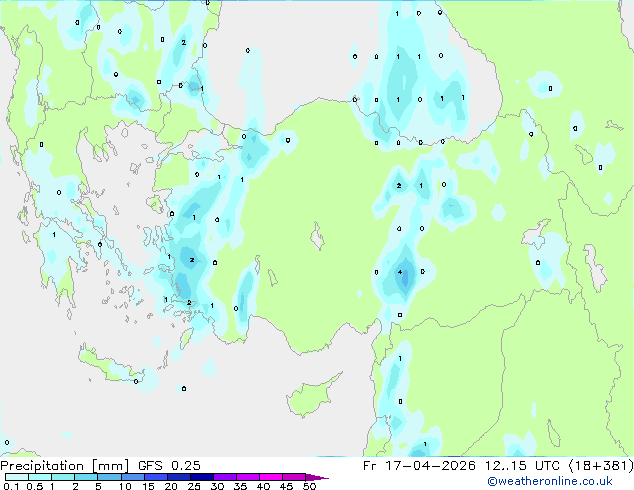Click the 1–2 mm legend color swatch
634x490 pixels.
[x=63, y=477]
